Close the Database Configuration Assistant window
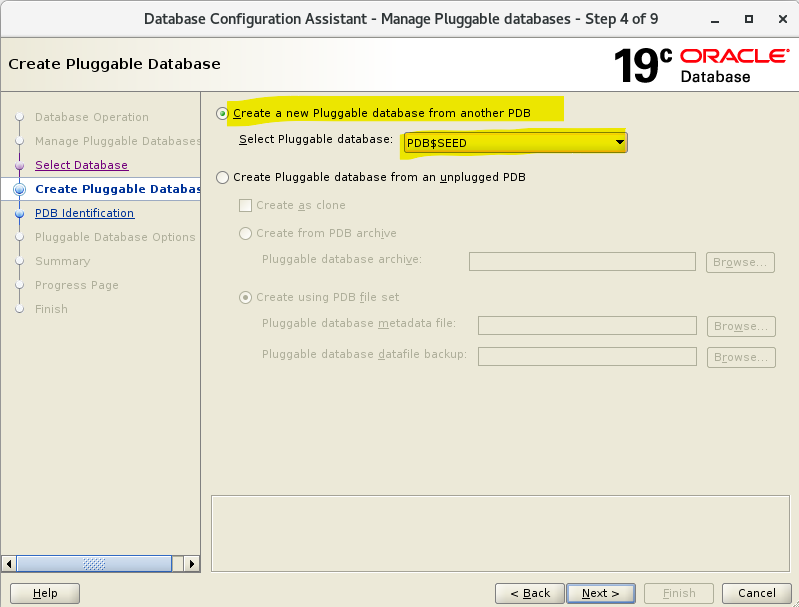This screenshot has height=607, width=799. pos(783,19)
